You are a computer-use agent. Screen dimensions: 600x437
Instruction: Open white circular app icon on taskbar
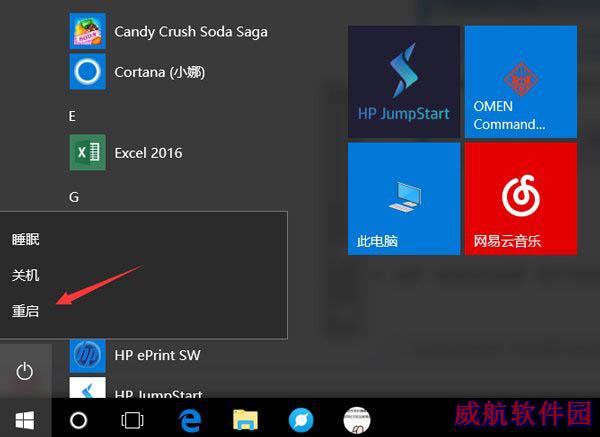[x=357, y=420]
